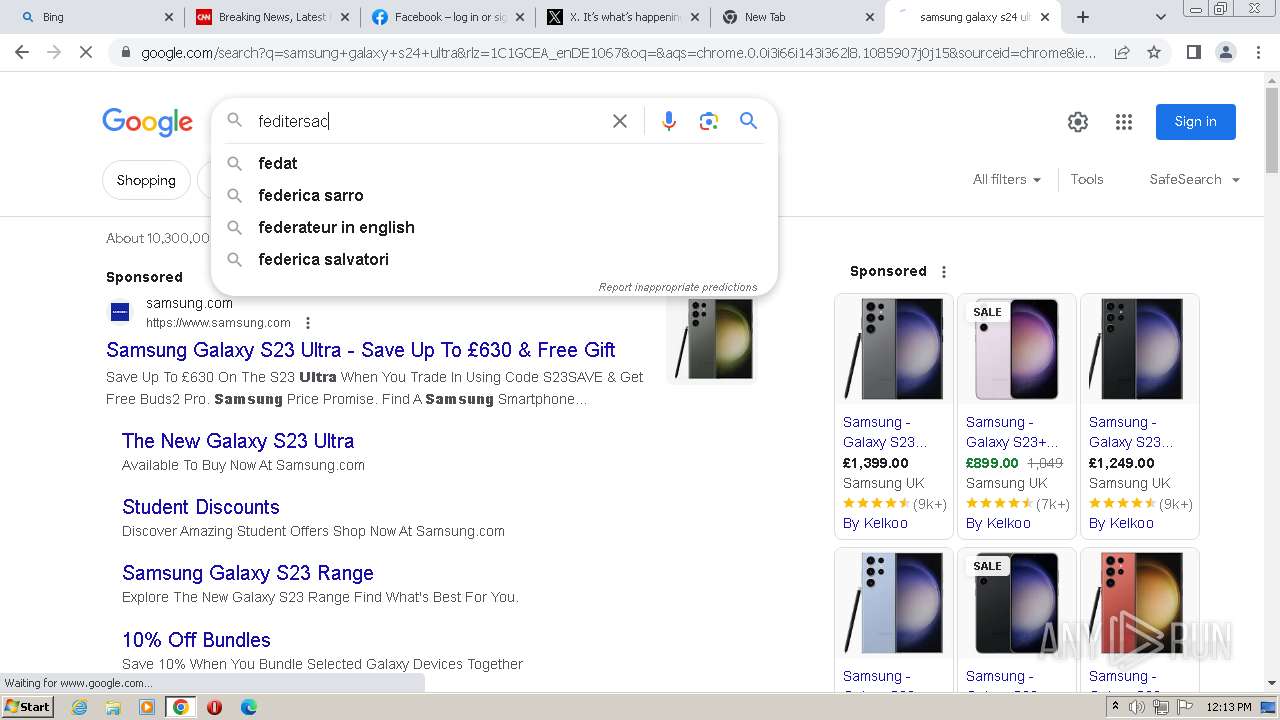Choose the 'federica sarro' suggestion
The width and height of the screenshot is (1280, 720).
pyautogui.click(x=494, y=195)
